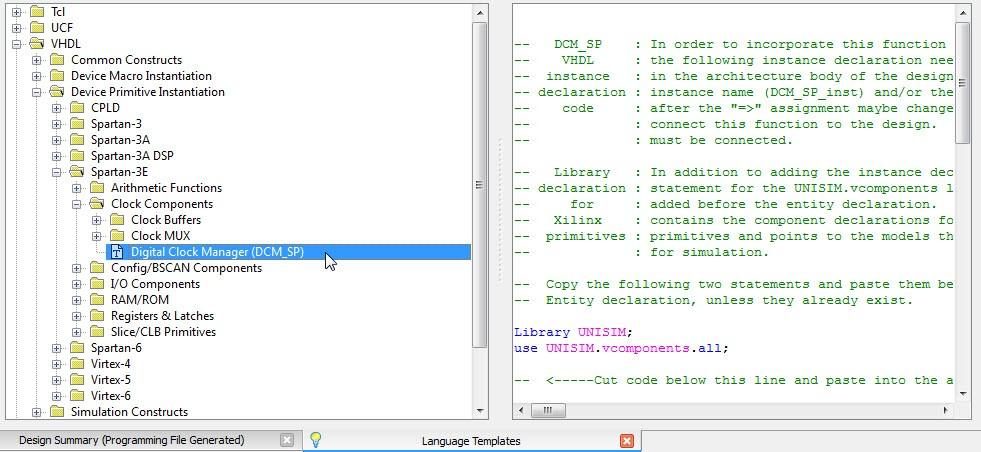Select Registers & Latches label
Screen dimensions: 981x452
pos(163,316)
